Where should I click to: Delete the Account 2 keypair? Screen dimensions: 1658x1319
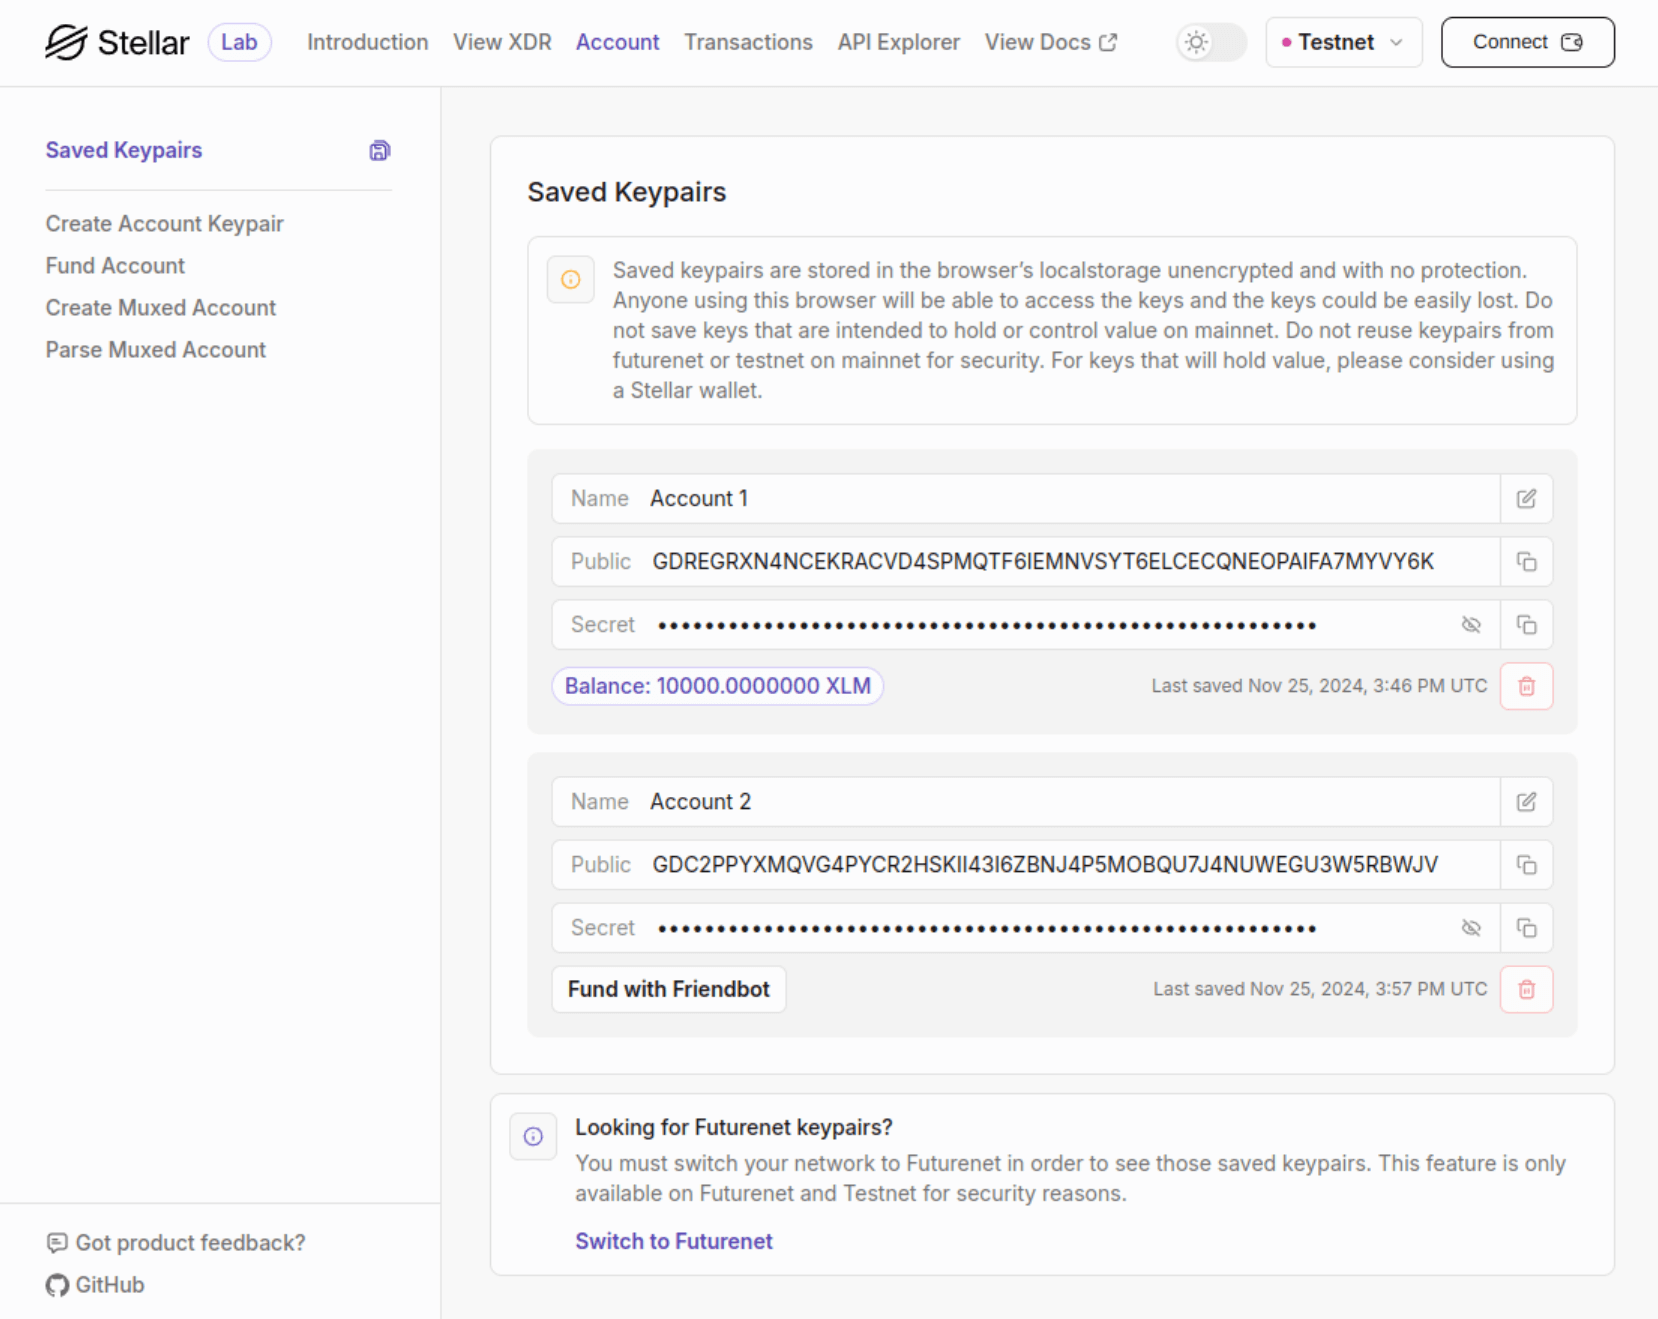click(1526, 989)
